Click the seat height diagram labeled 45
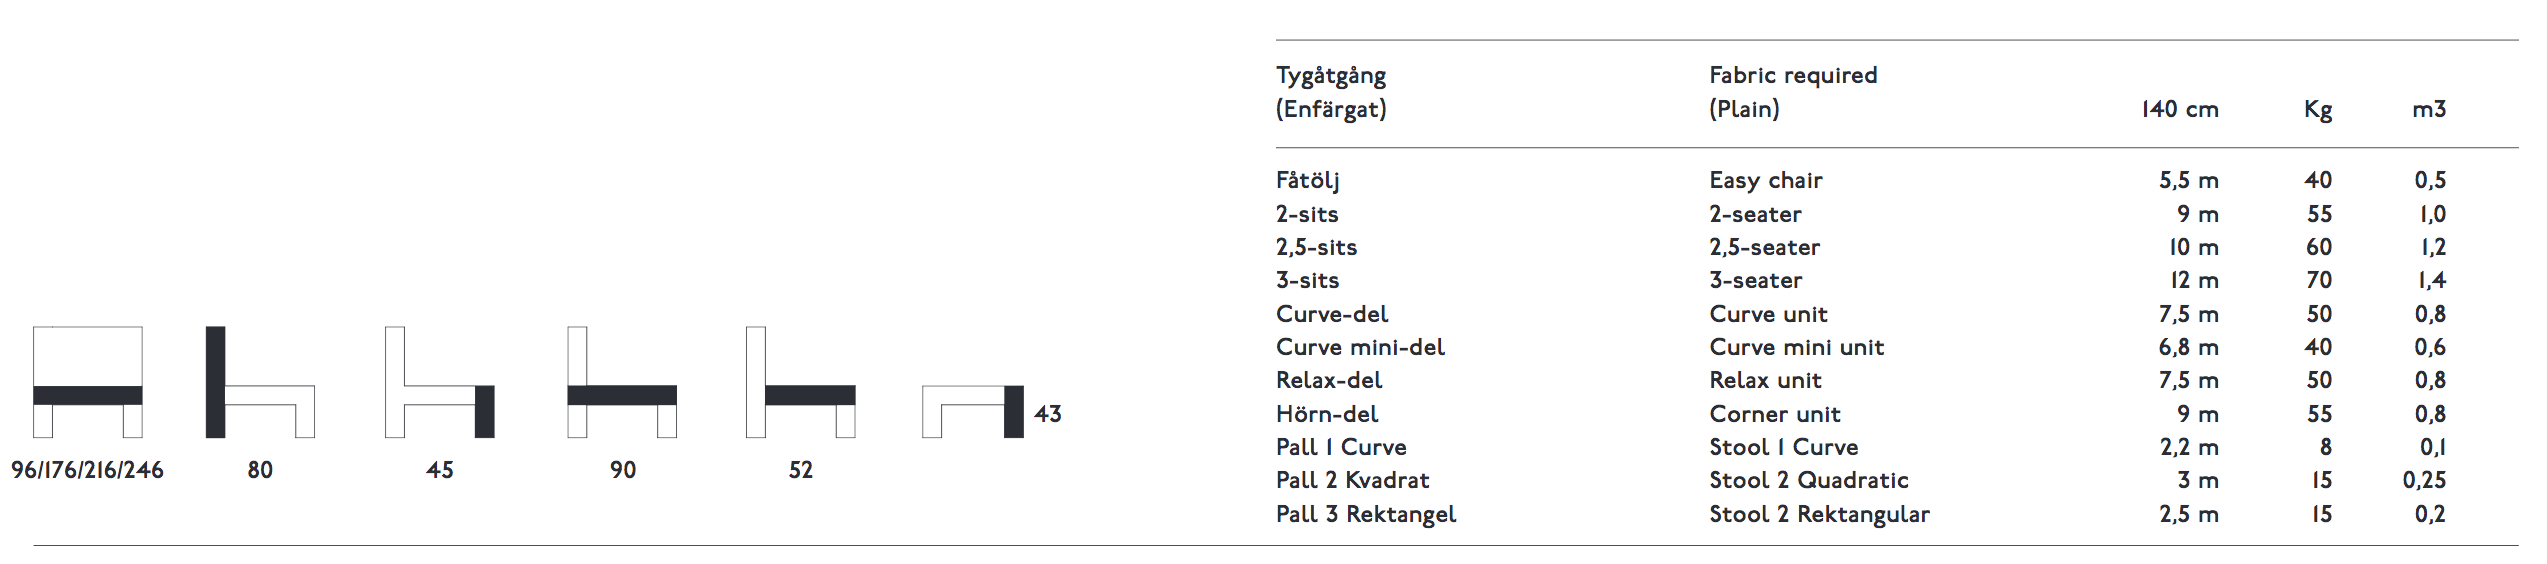Viewport: 2547px width, 564px height. [440, 381]
